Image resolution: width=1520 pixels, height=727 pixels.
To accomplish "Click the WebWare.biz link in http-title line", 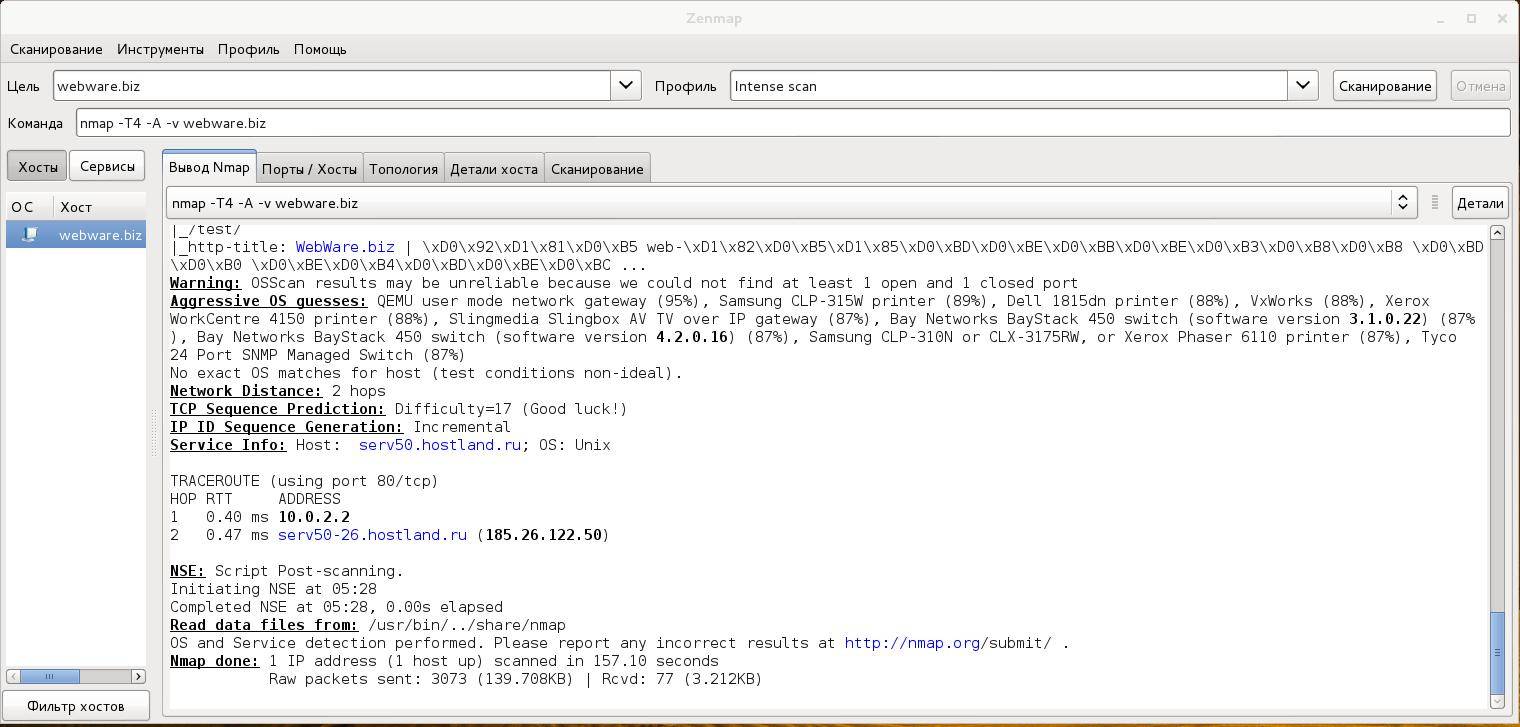I will coord(345,247).
